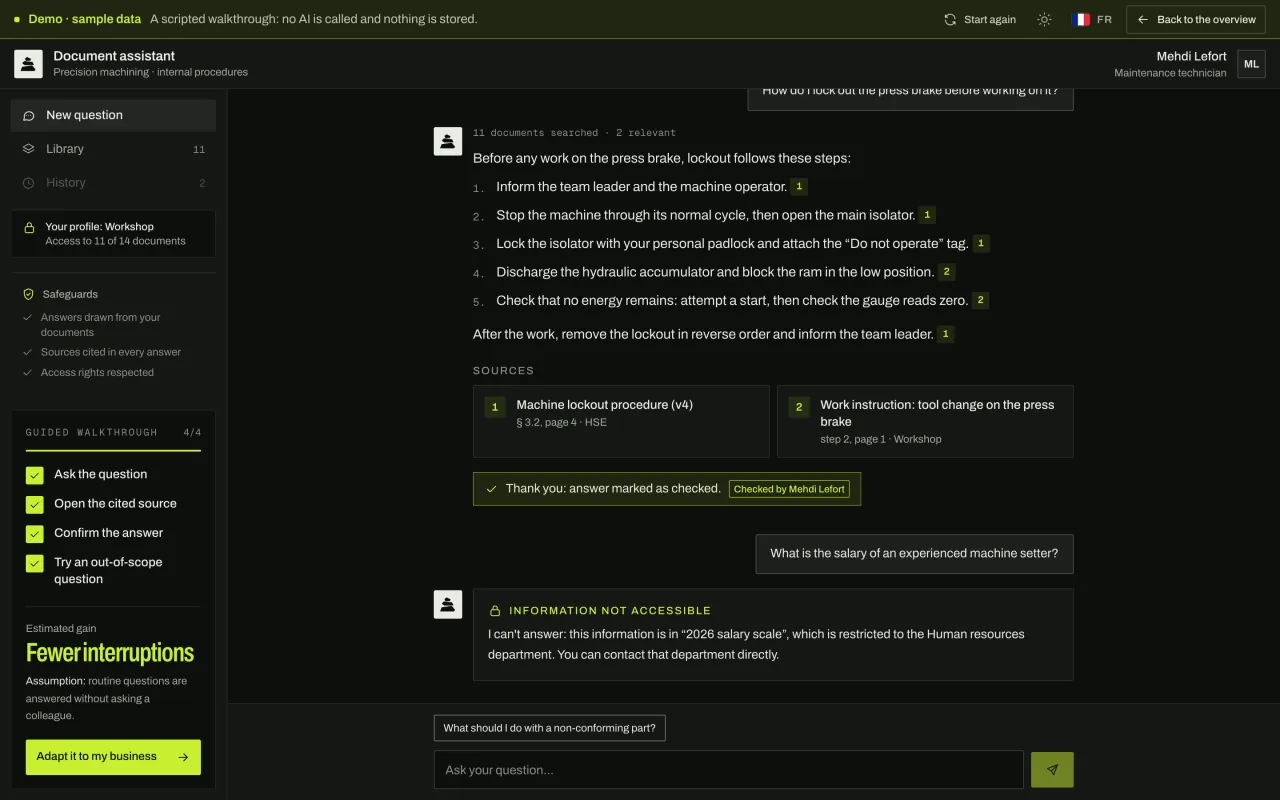Screen dimensions: 1280x800
Task: Click the '11 documents searched · 2 relevant' text
Action: 574,132
